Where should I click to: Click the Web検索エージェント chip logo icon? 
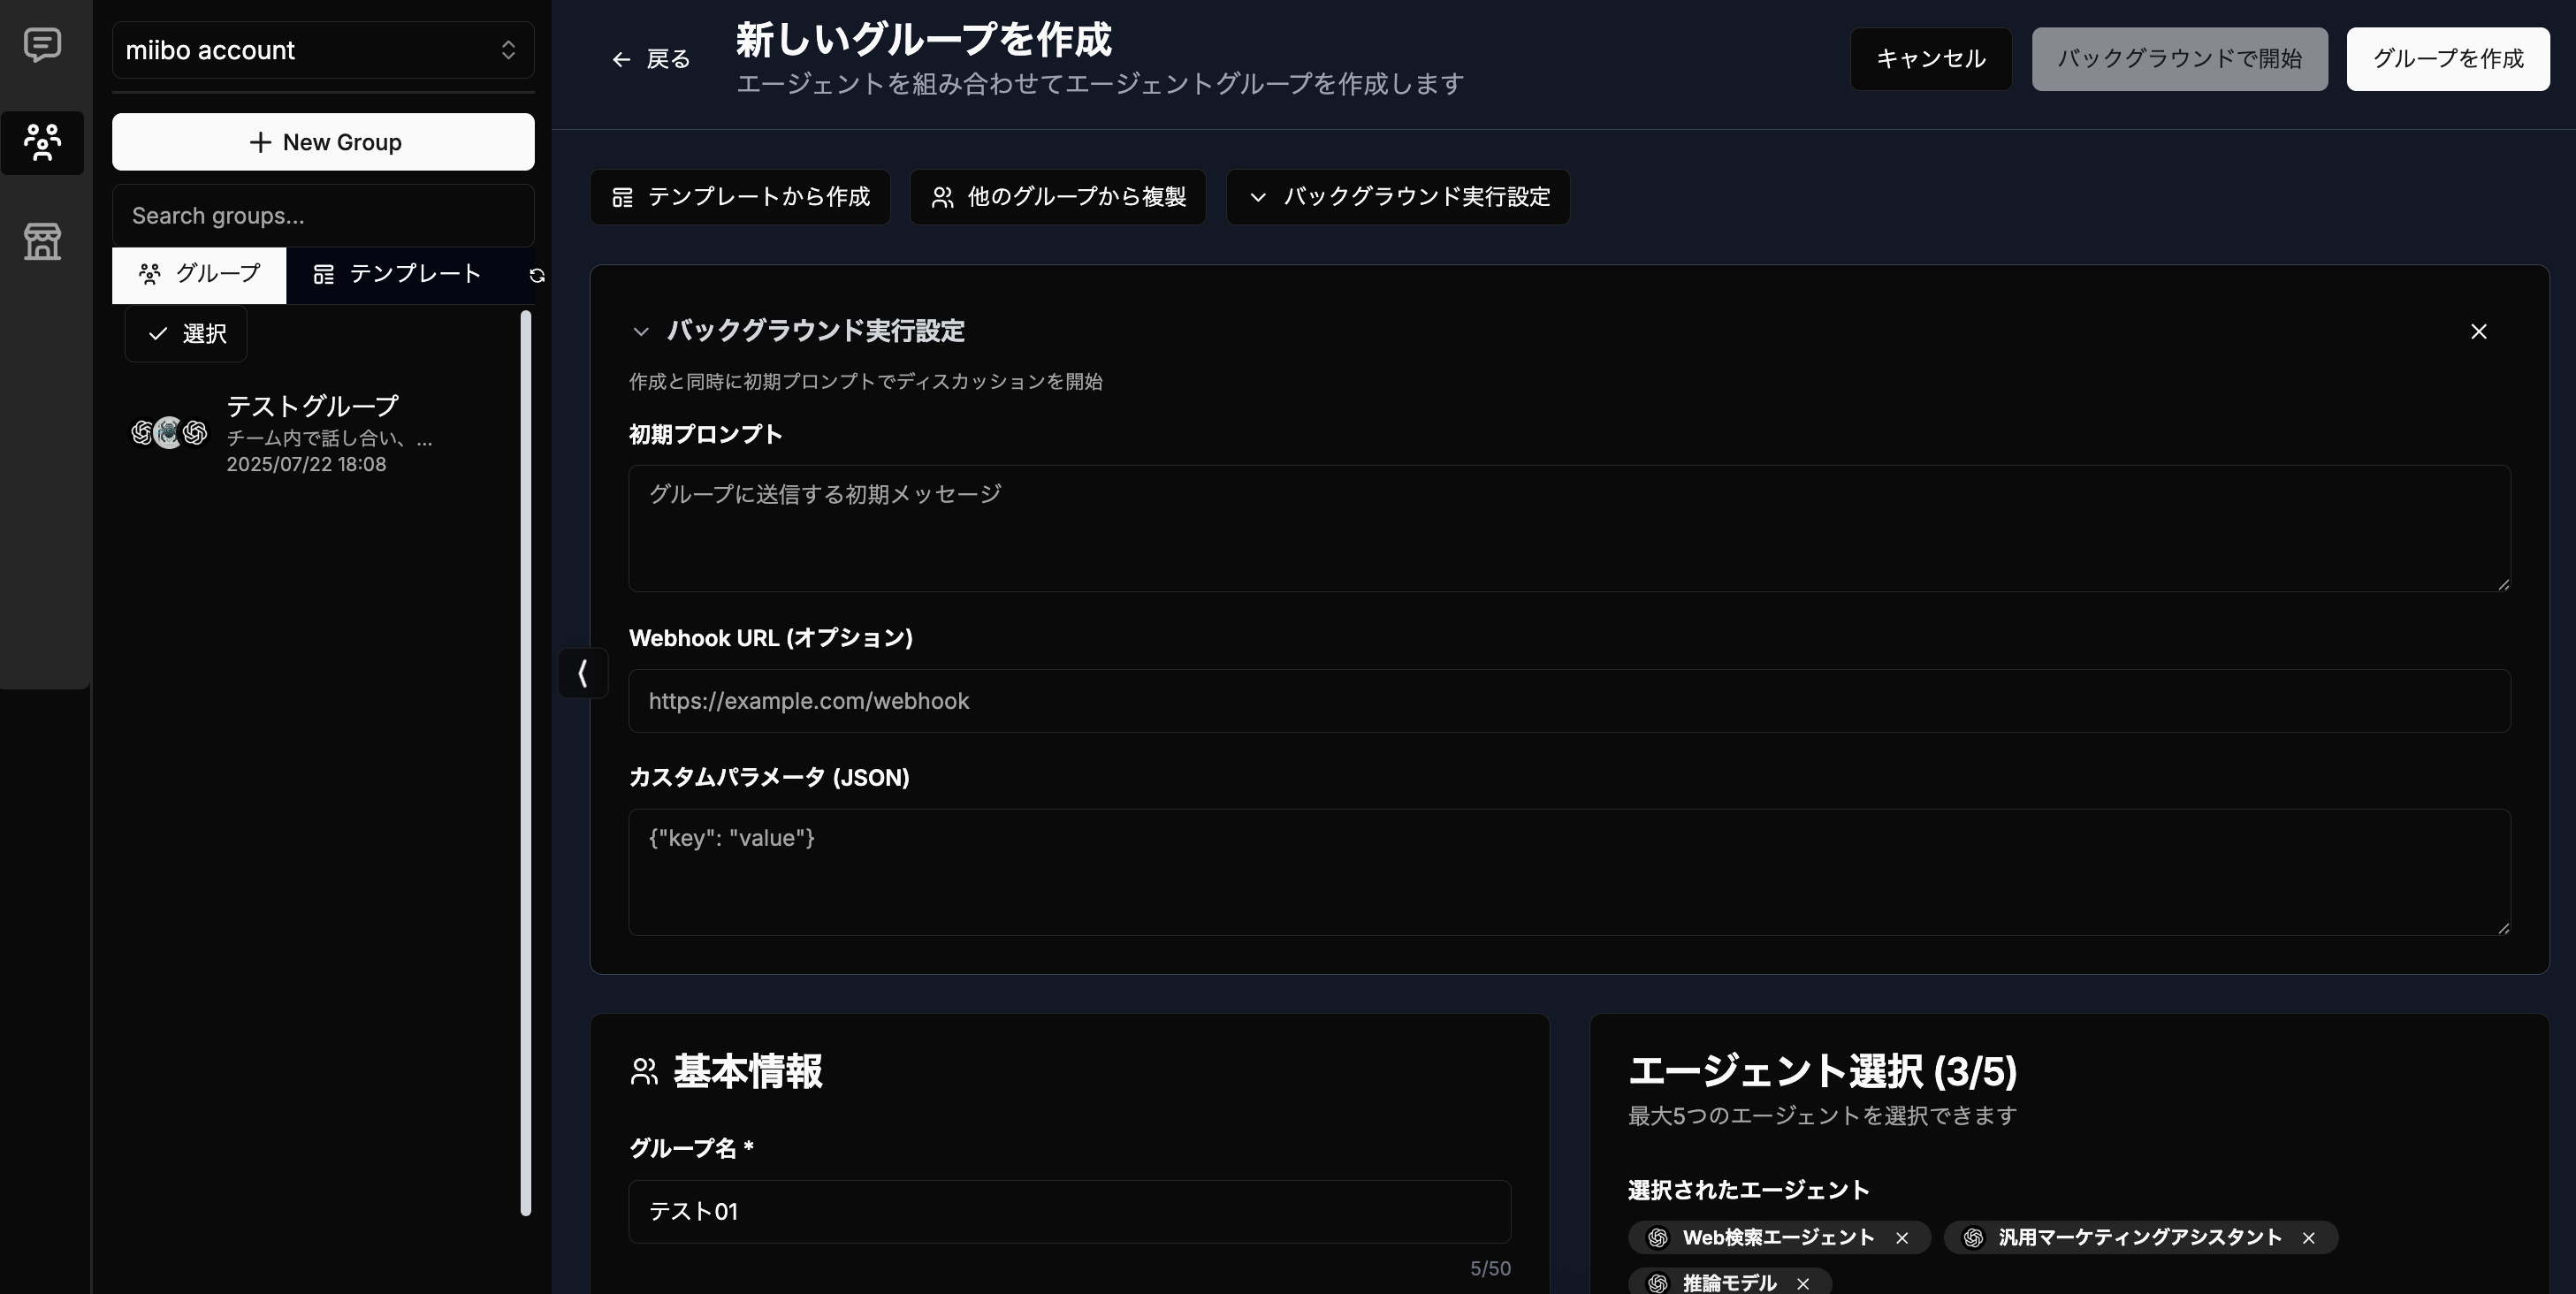click(1658, 1238)
